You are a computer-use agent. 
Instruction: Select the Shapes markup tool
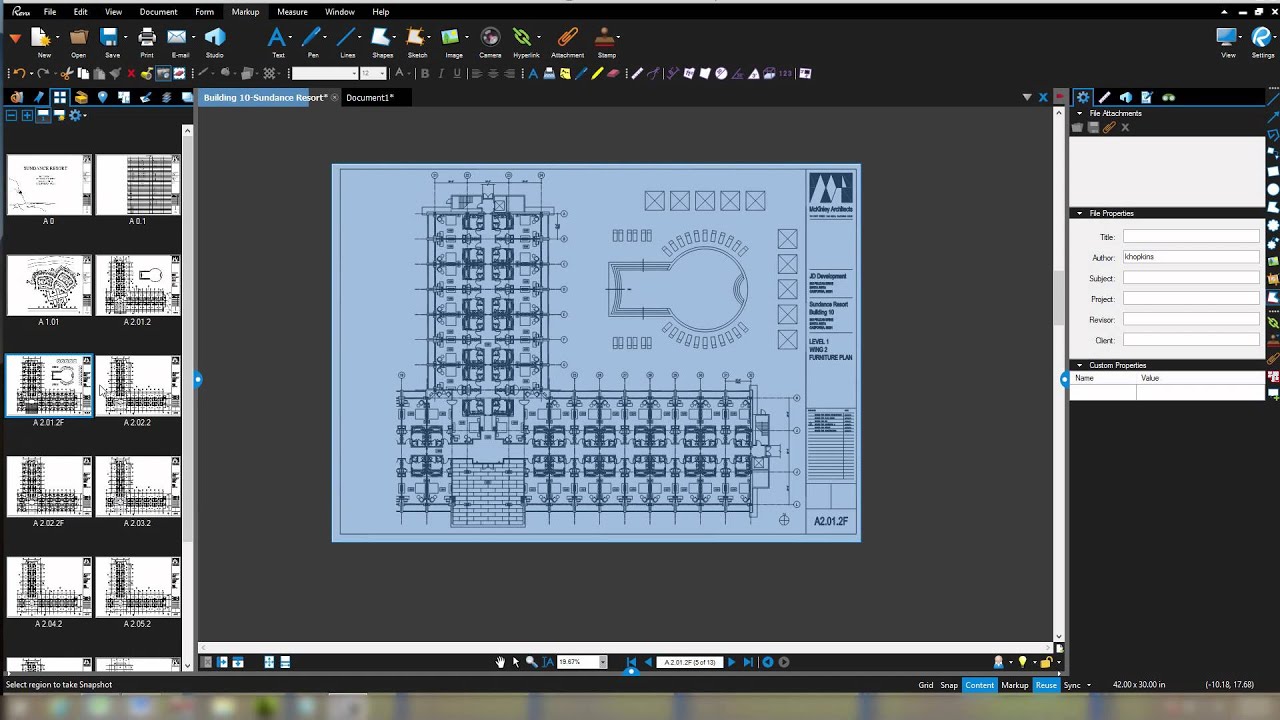coord(380,38)
